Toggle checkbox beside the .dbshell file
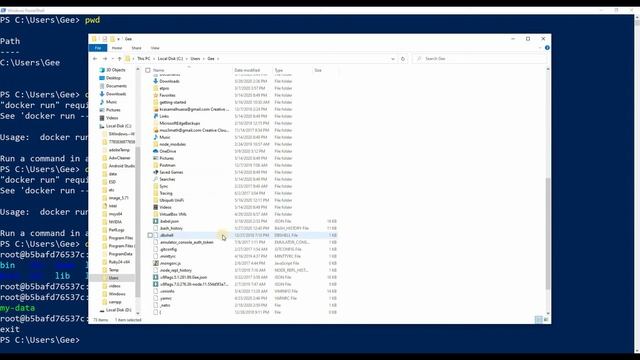The image size is (640, 360). tap(150, 236)
